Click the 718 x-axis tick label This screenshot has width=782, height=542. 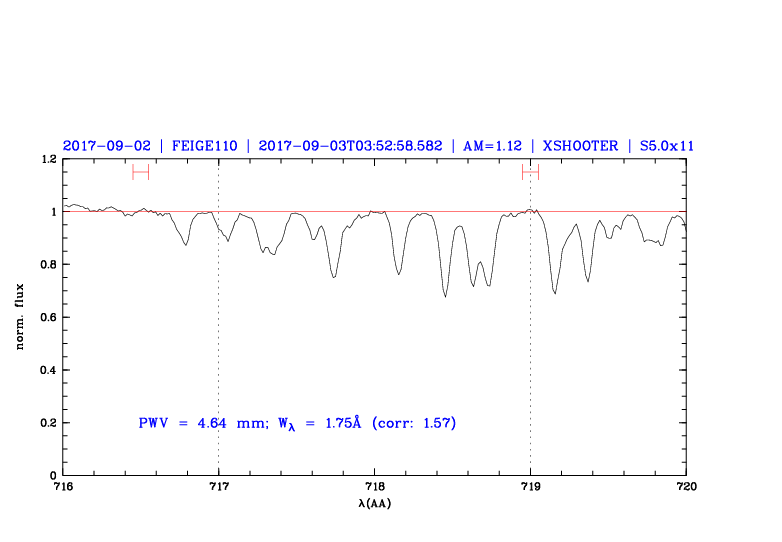[x=374, y=487]
